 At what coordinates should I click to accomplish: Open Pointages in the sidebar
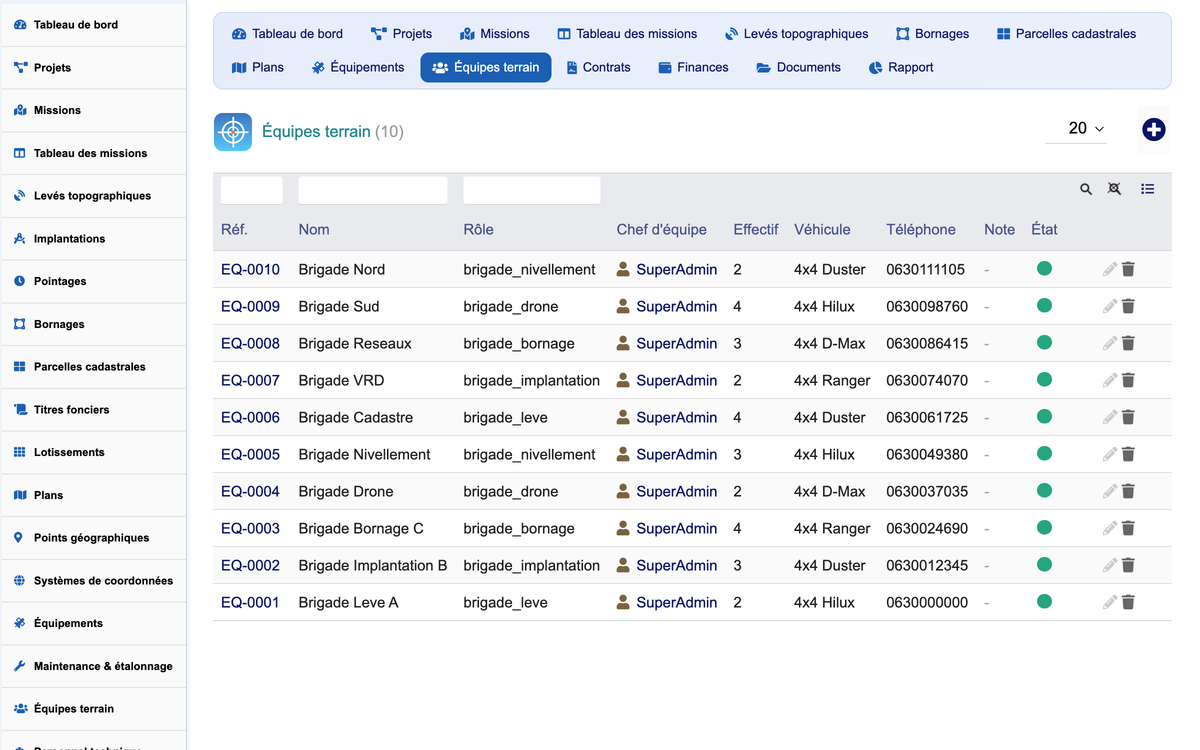tap(93, 281)
